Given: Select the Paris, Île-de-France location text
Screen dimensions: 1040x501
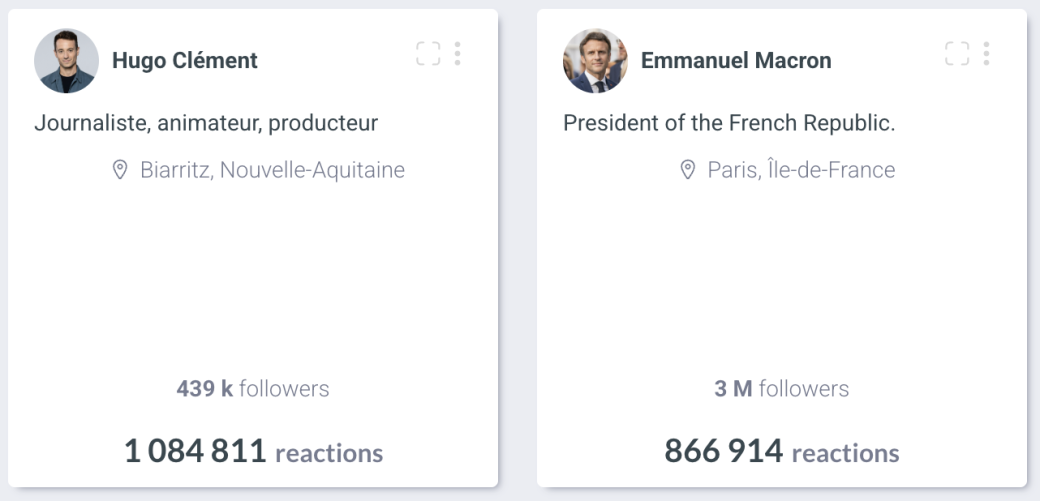Looking at the screenshot, I should pyautogui.click(x=801, y=170).
